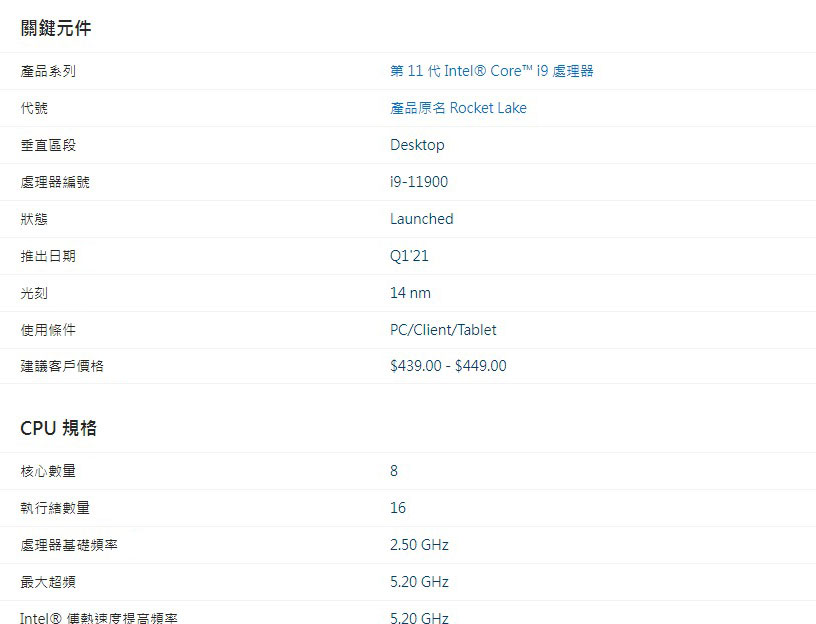Select the 2.50 GHz base frequency value
The width and height of the screenshot is (816, 624).
pos(419,544)
